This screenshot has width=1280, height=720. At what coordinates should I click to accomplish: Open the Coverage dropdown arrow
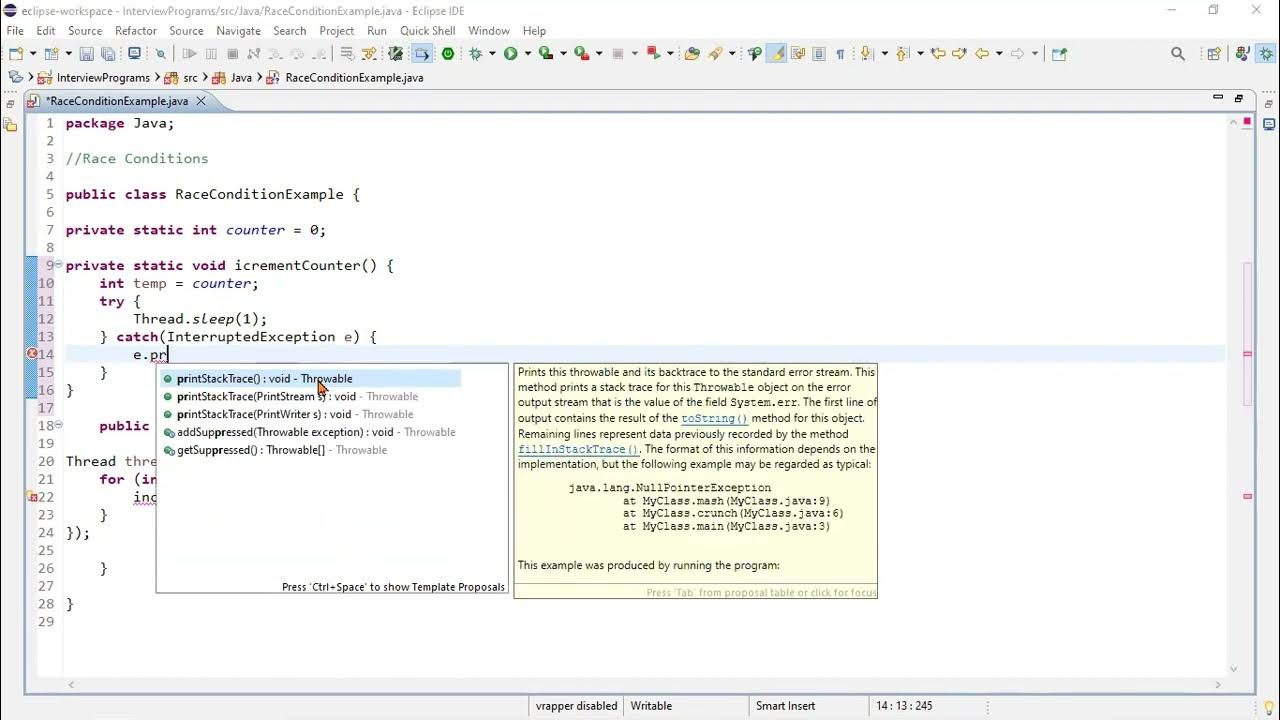tap(563, 54)
